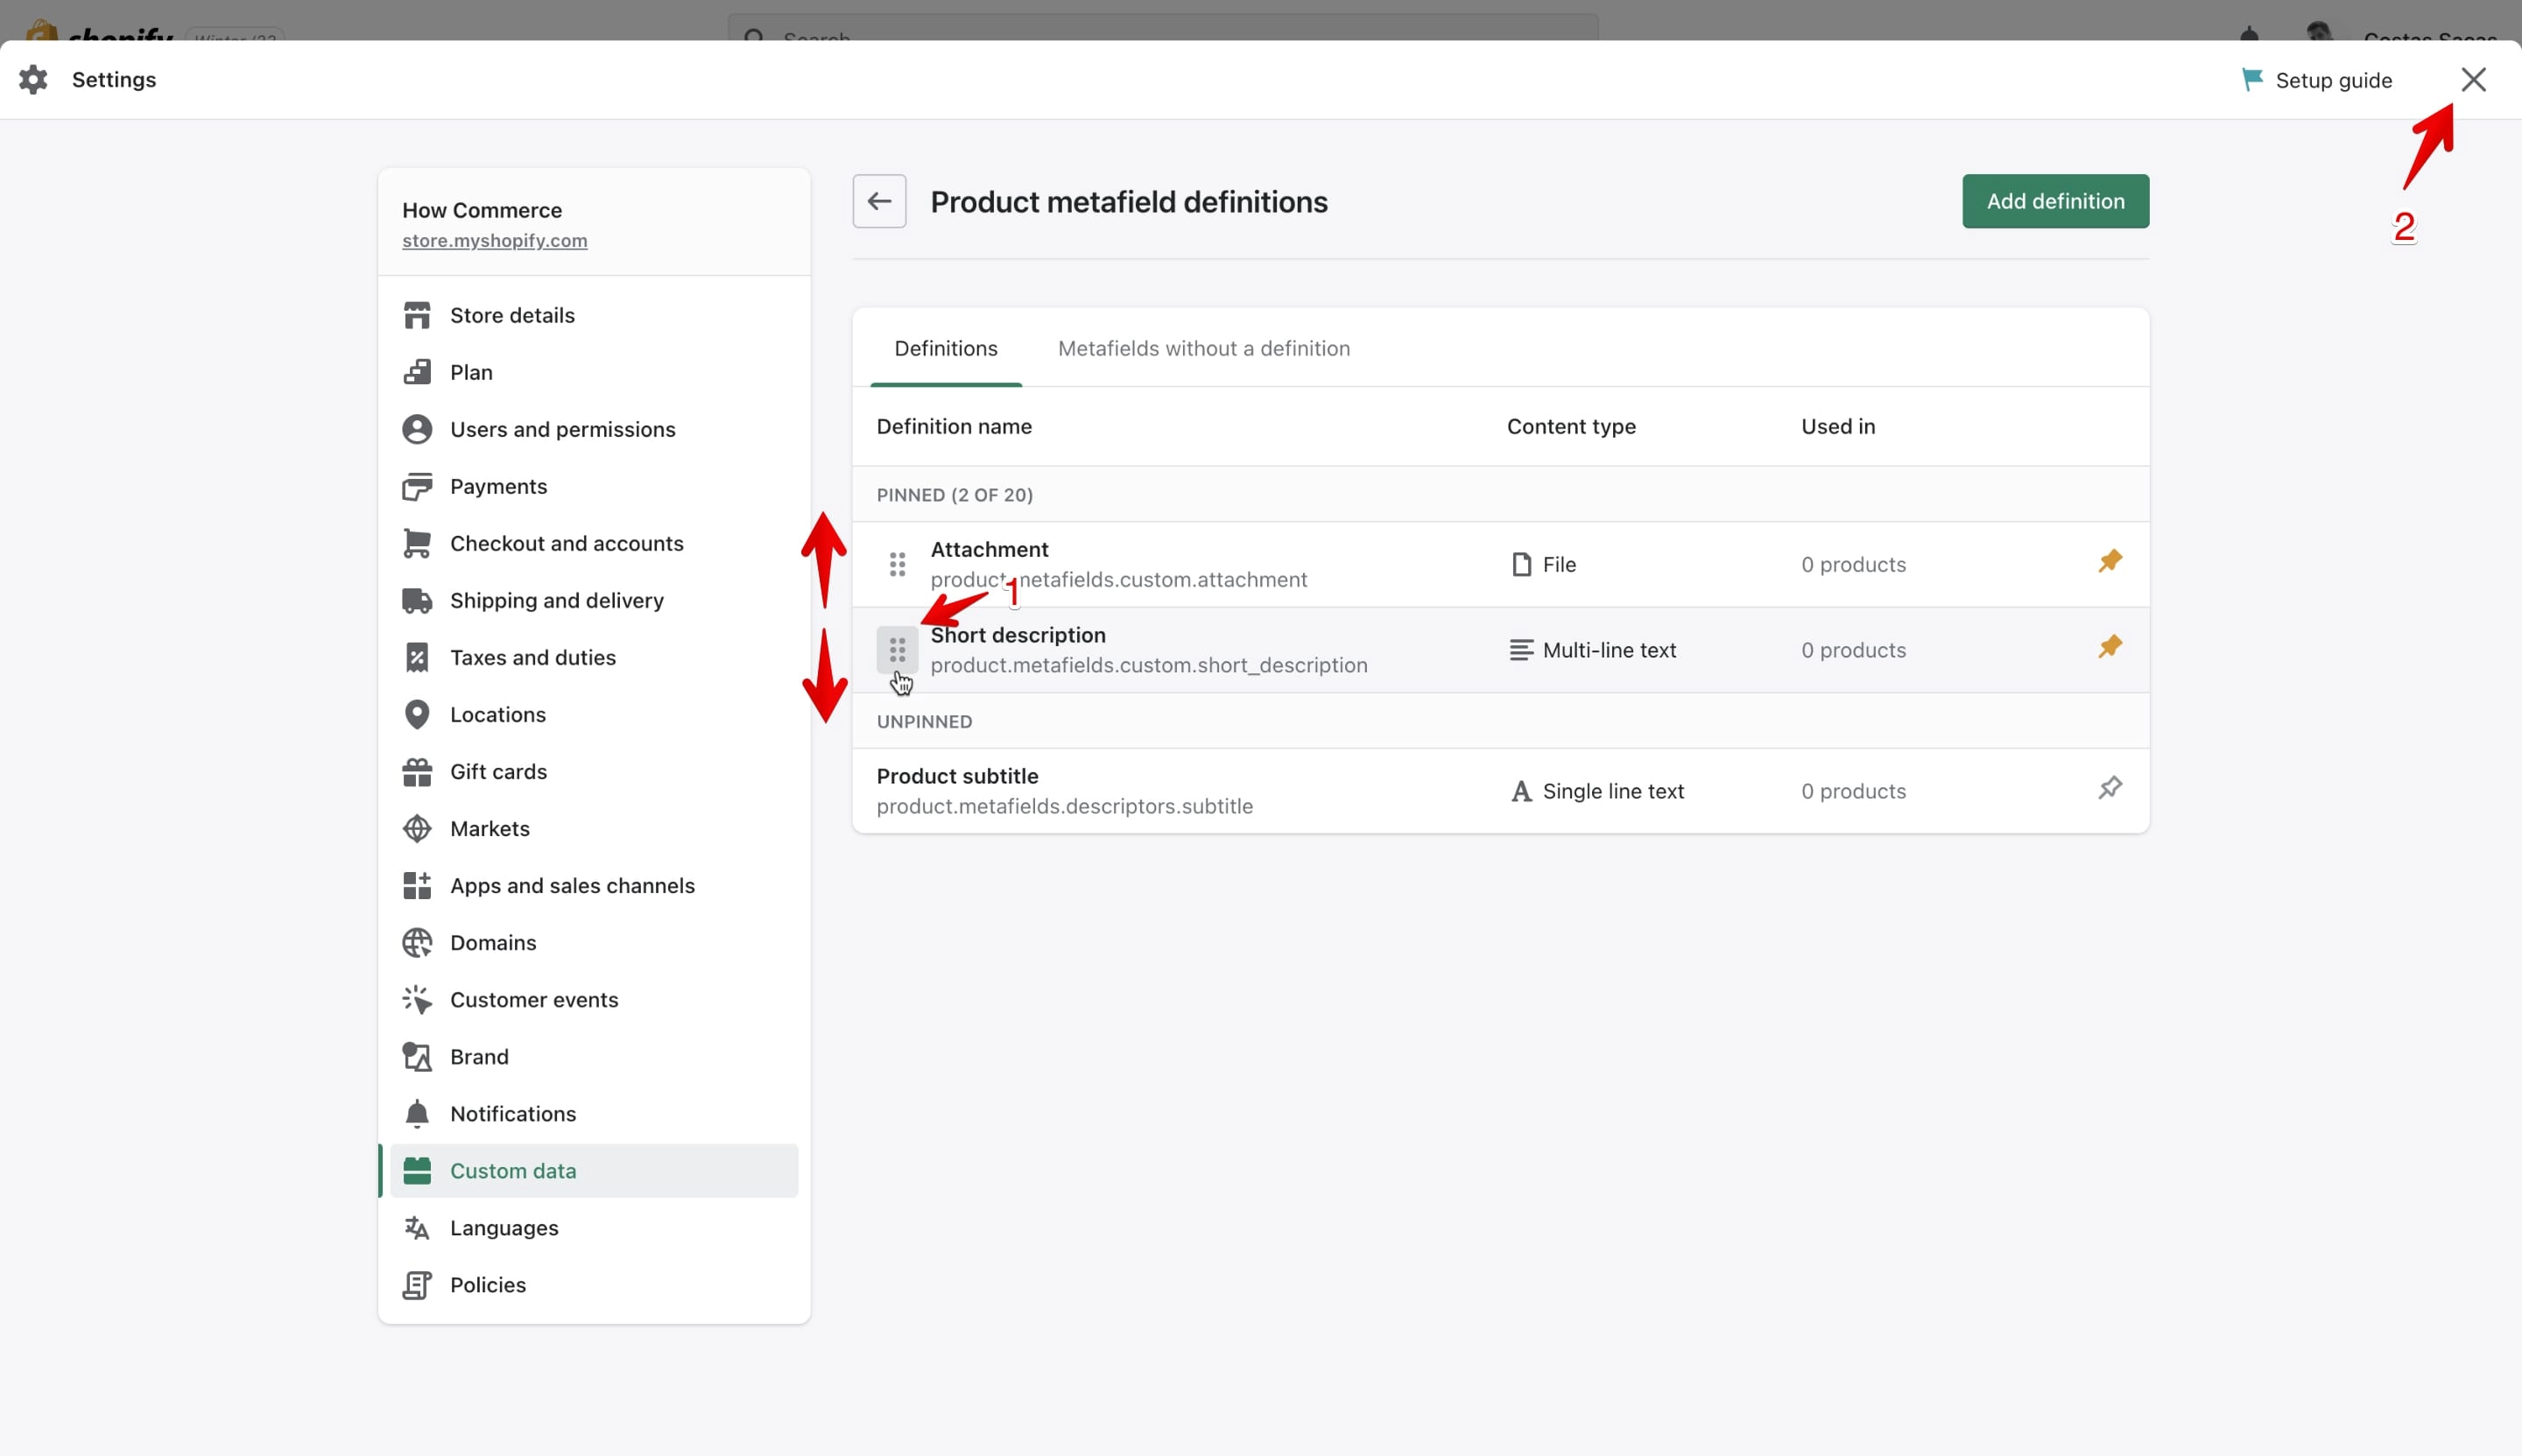Click the Settings gear icon

pyautogui.click(x=33, y=80)
